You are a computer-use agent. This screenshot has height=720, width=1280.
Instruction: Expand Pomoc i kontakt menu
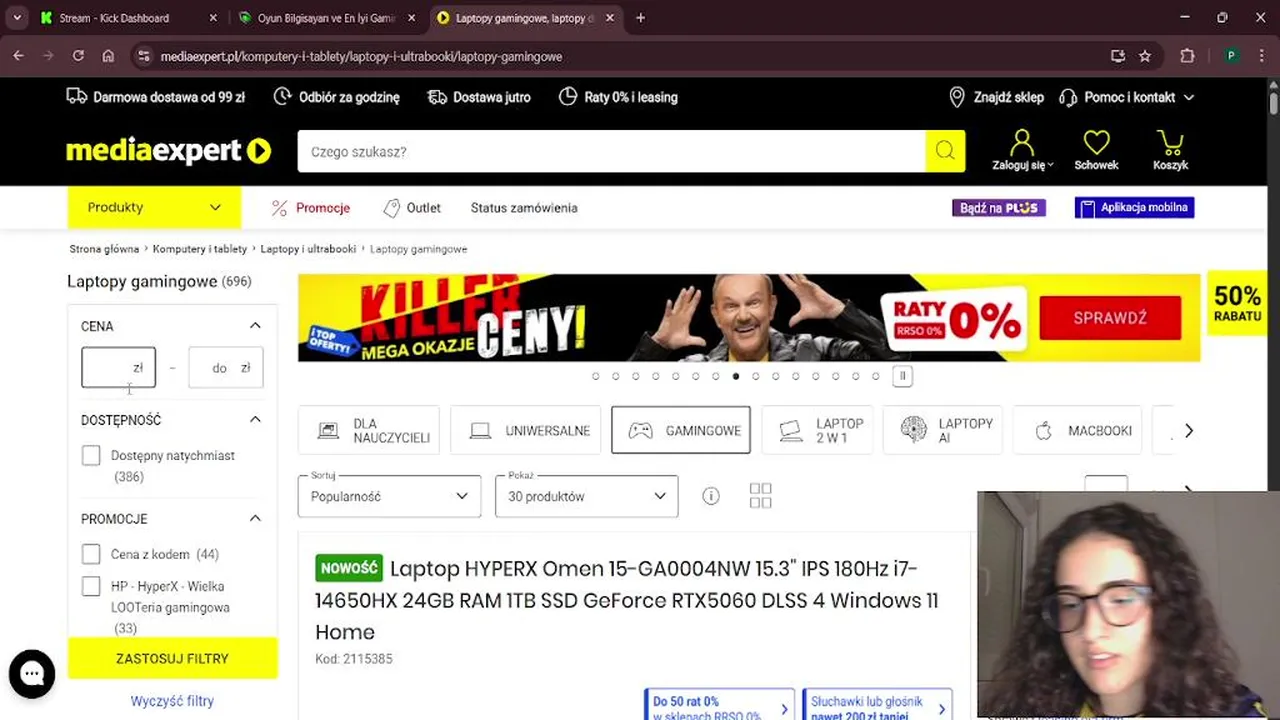(x=1127, y=97)
